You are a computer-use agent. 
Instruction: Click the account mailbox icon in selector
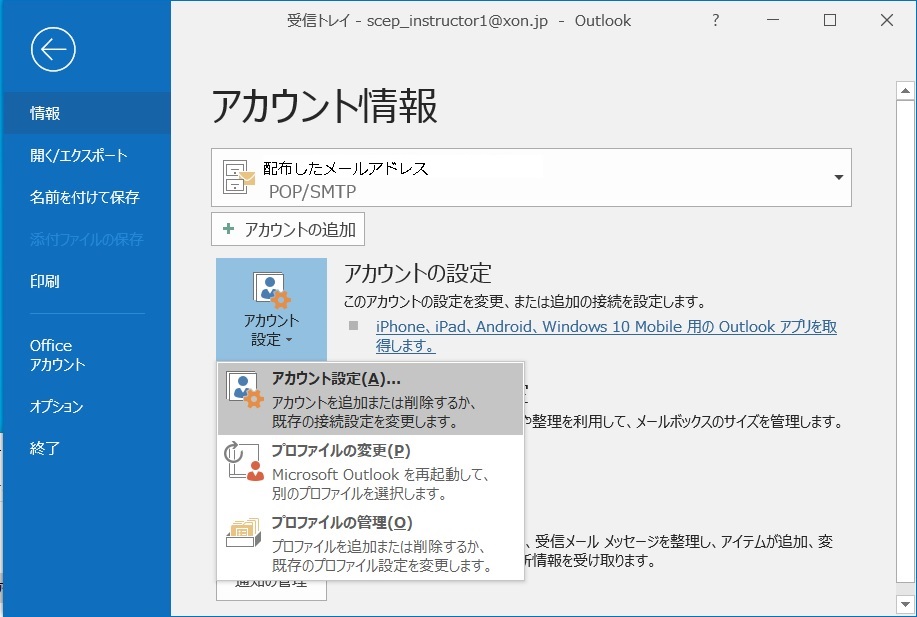[238, 177]
